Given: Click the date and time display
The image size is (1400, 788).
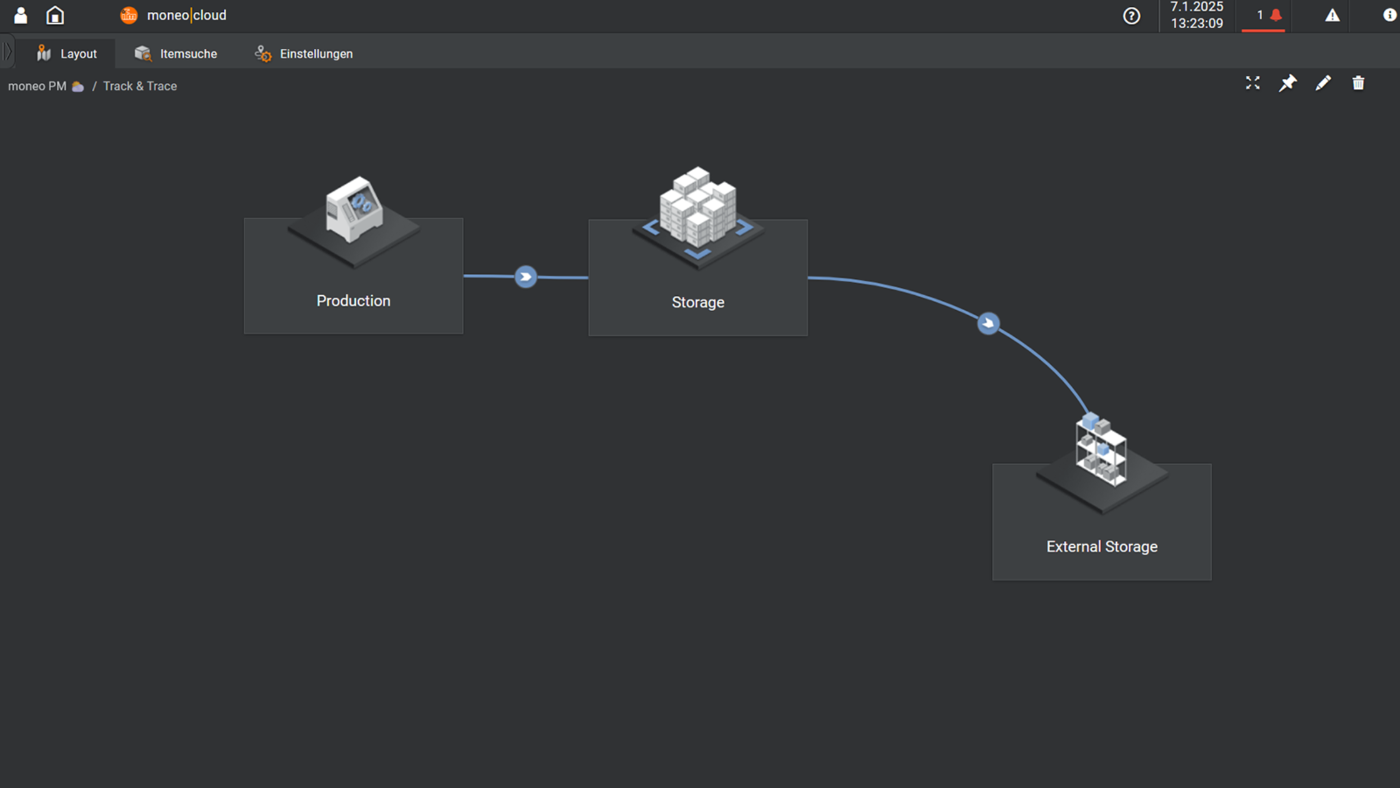Looking at the screenshot, I should (x=1197, y=15).
